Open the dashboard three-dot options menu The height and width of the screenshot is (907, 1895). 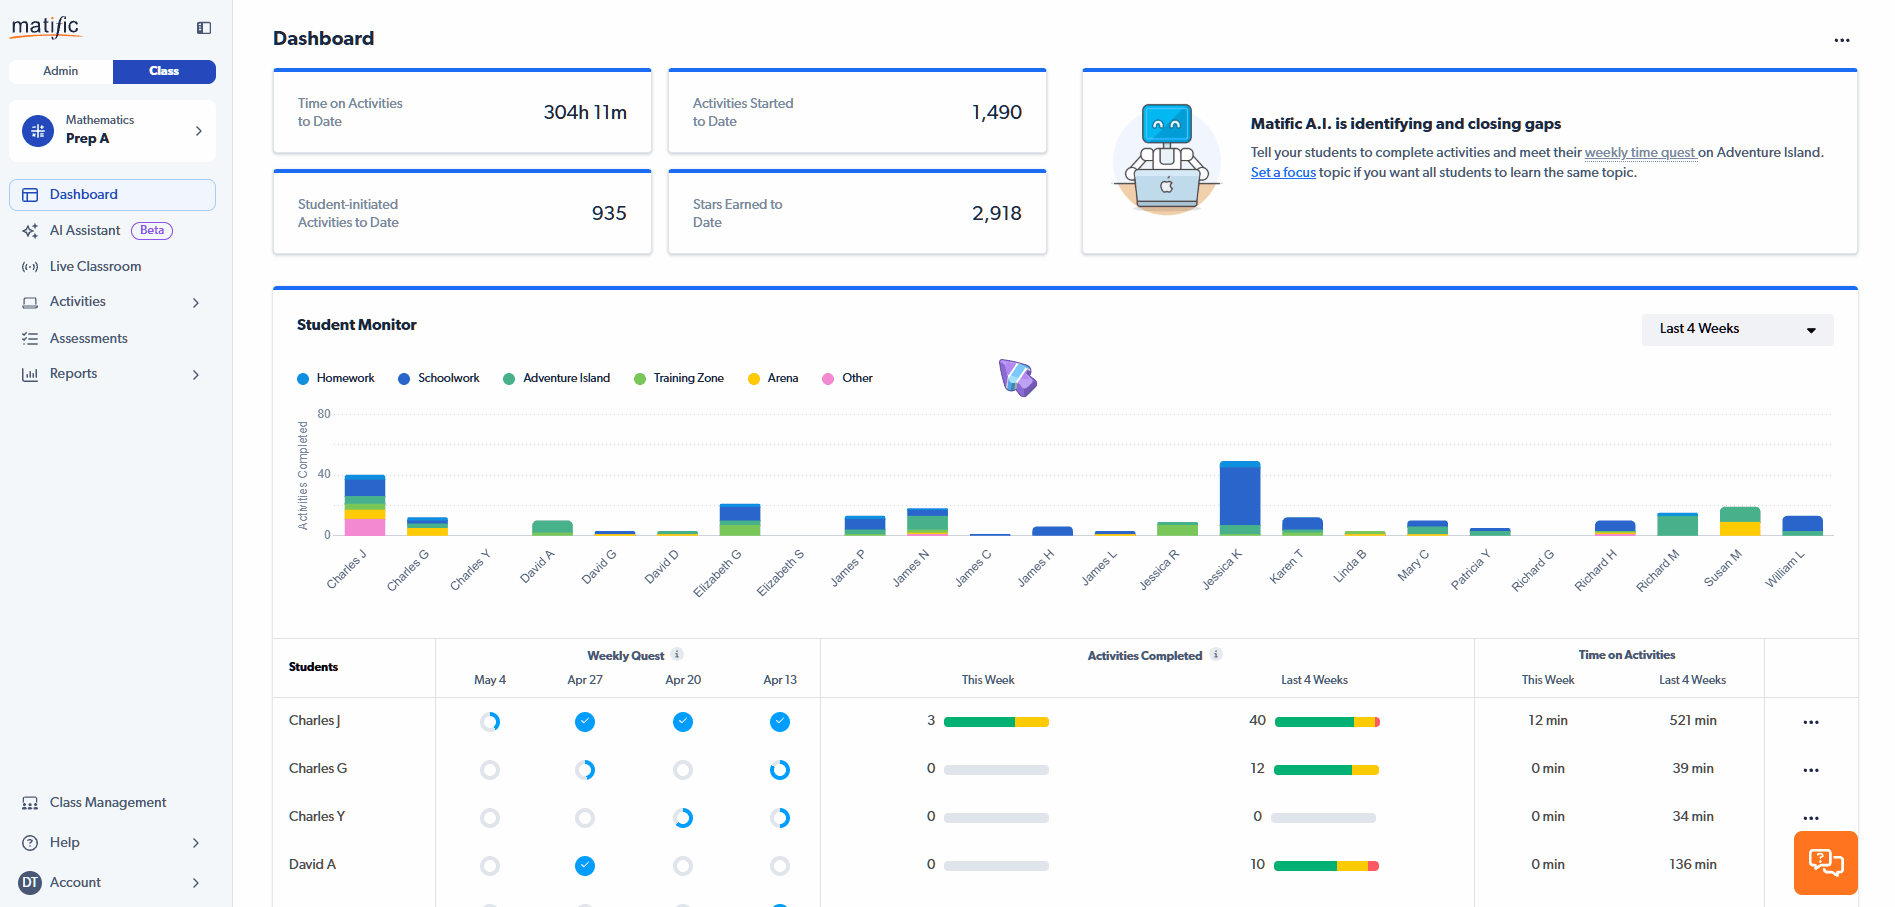(1842, 40)
